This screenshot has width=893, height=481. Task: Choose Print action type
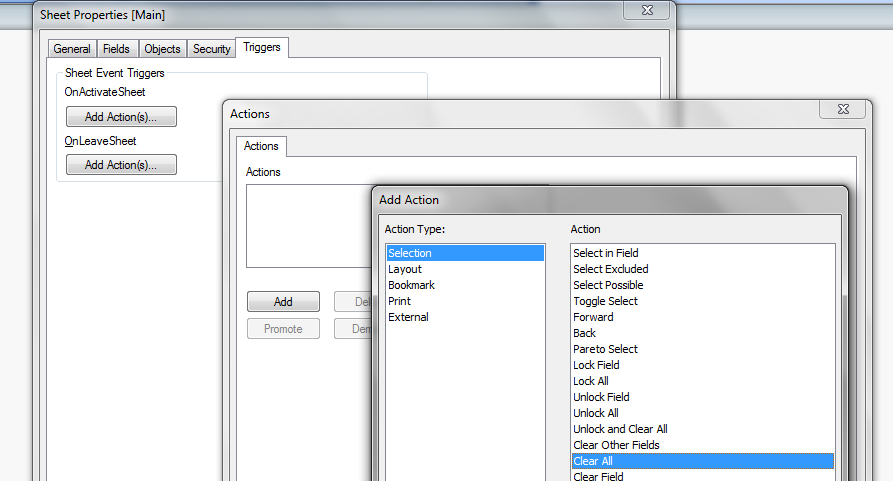coord(465,301)
